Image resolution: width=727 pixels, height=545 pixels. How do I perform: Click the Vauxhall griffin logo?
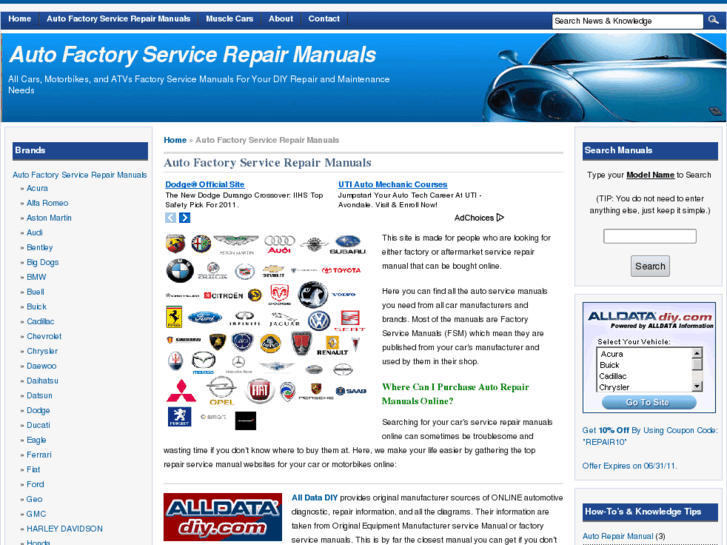[x=312, y=295]
